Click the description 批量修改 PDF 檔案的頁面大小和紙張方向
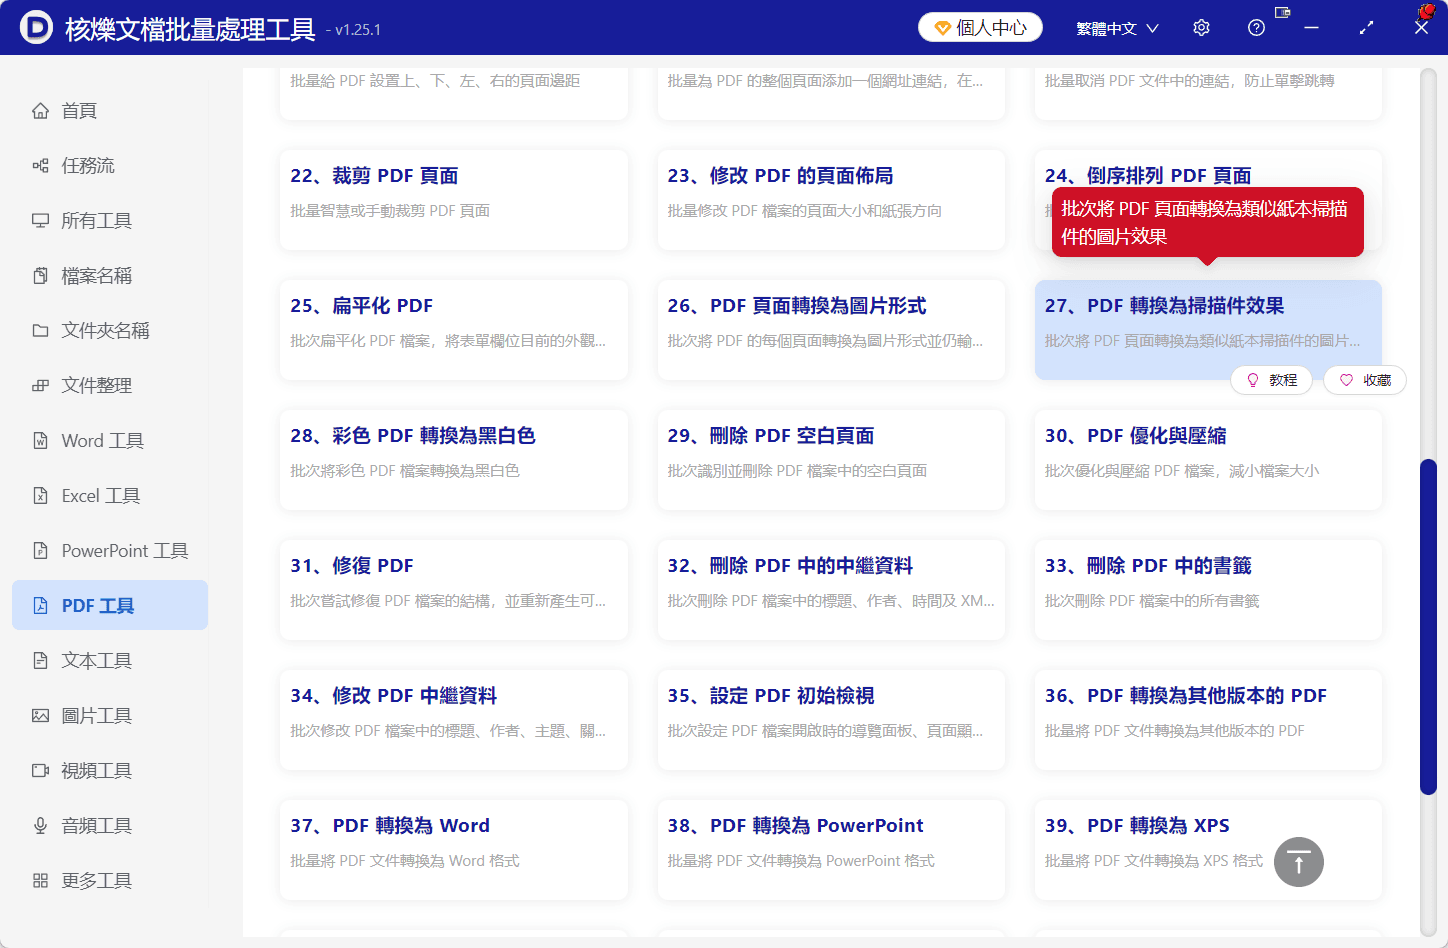The height and width of the screenshot is (948, 1448). tap(805, 211)
